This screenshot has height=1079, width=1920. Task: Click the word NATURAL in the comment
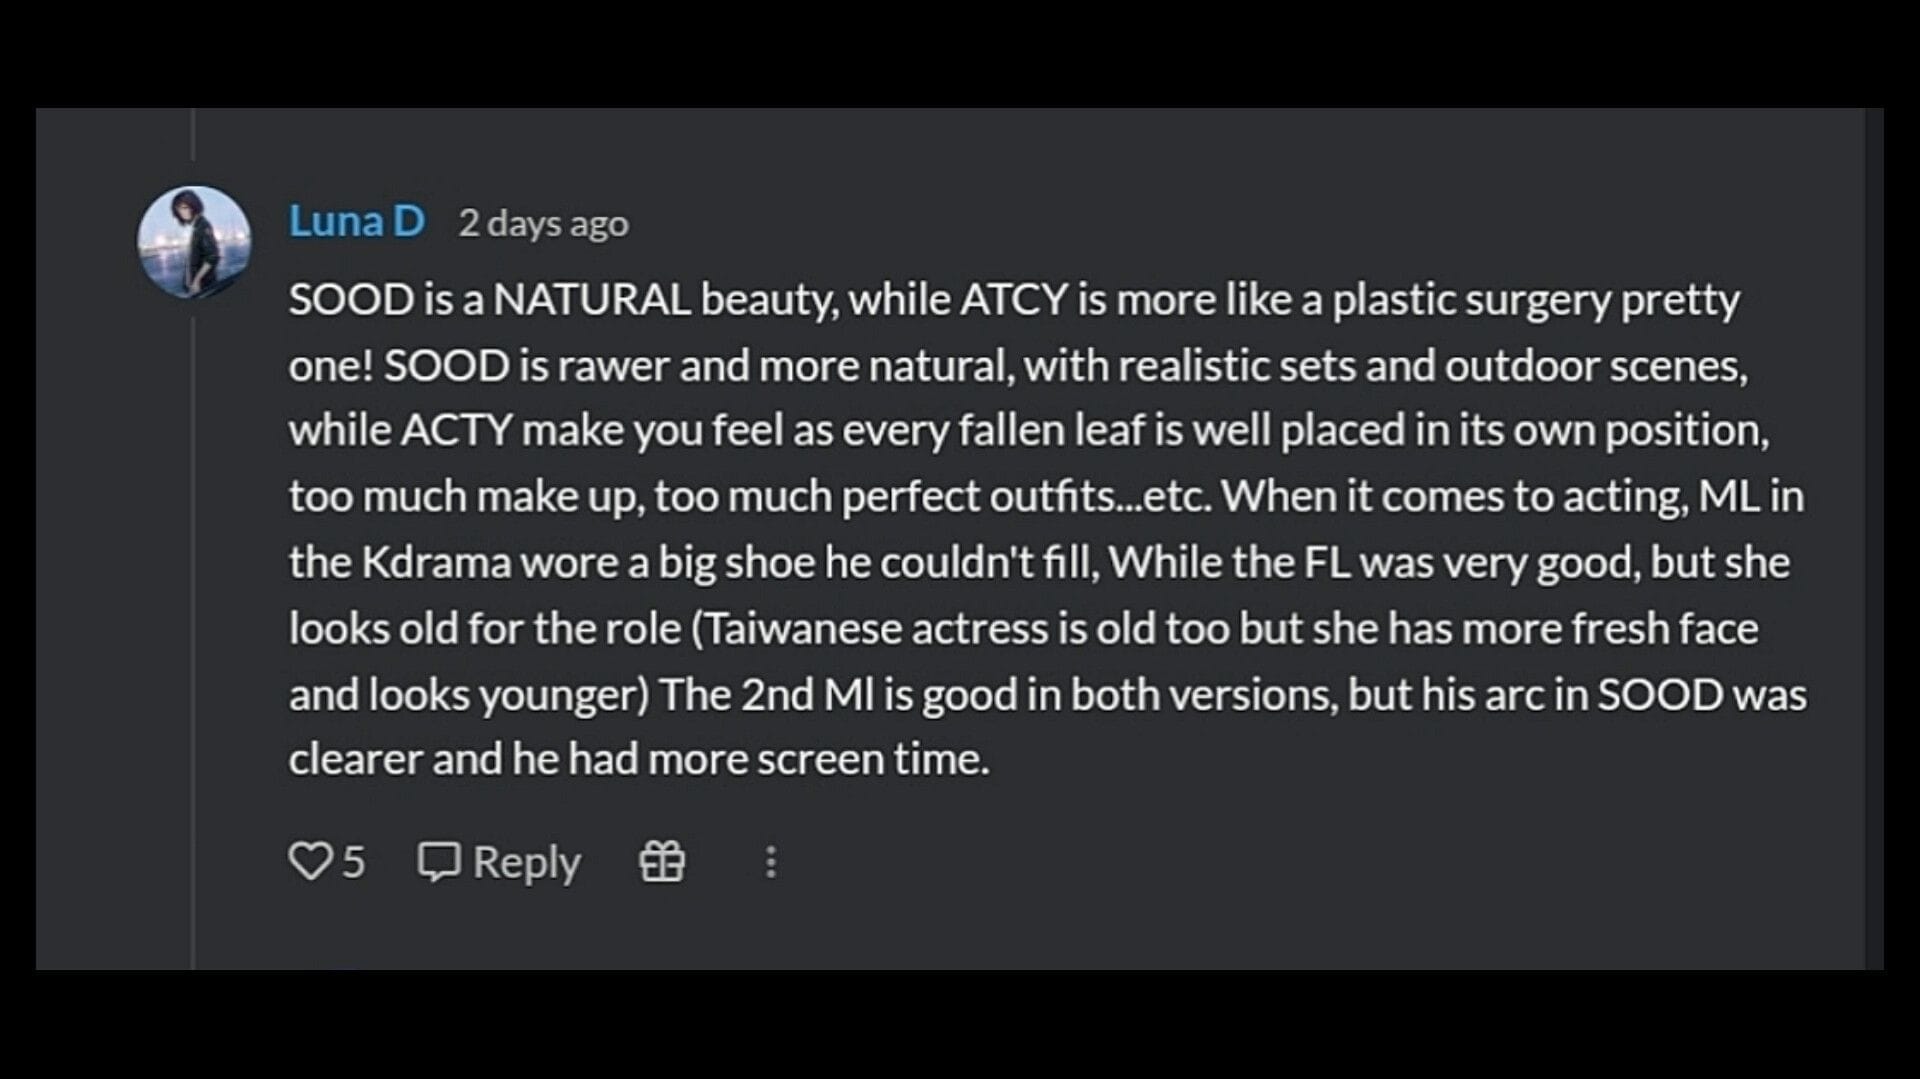pyautogui.click(x=591, y=300)
